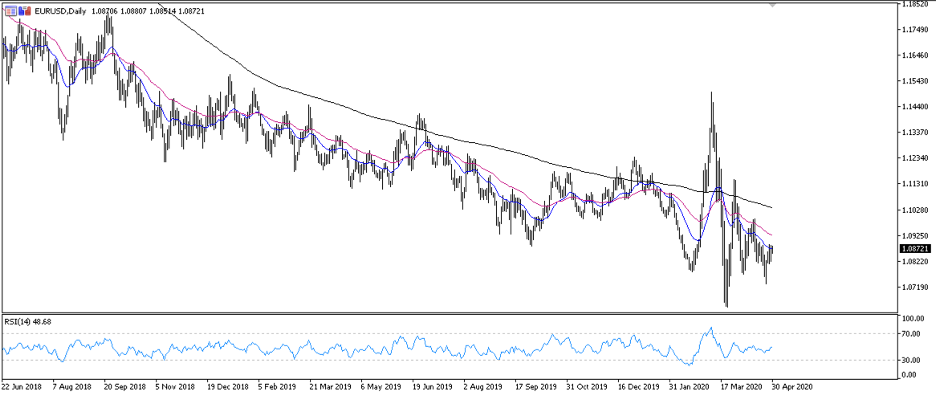
Task: Click the 6 May 2019 date label
Action: tap(381, 386)
